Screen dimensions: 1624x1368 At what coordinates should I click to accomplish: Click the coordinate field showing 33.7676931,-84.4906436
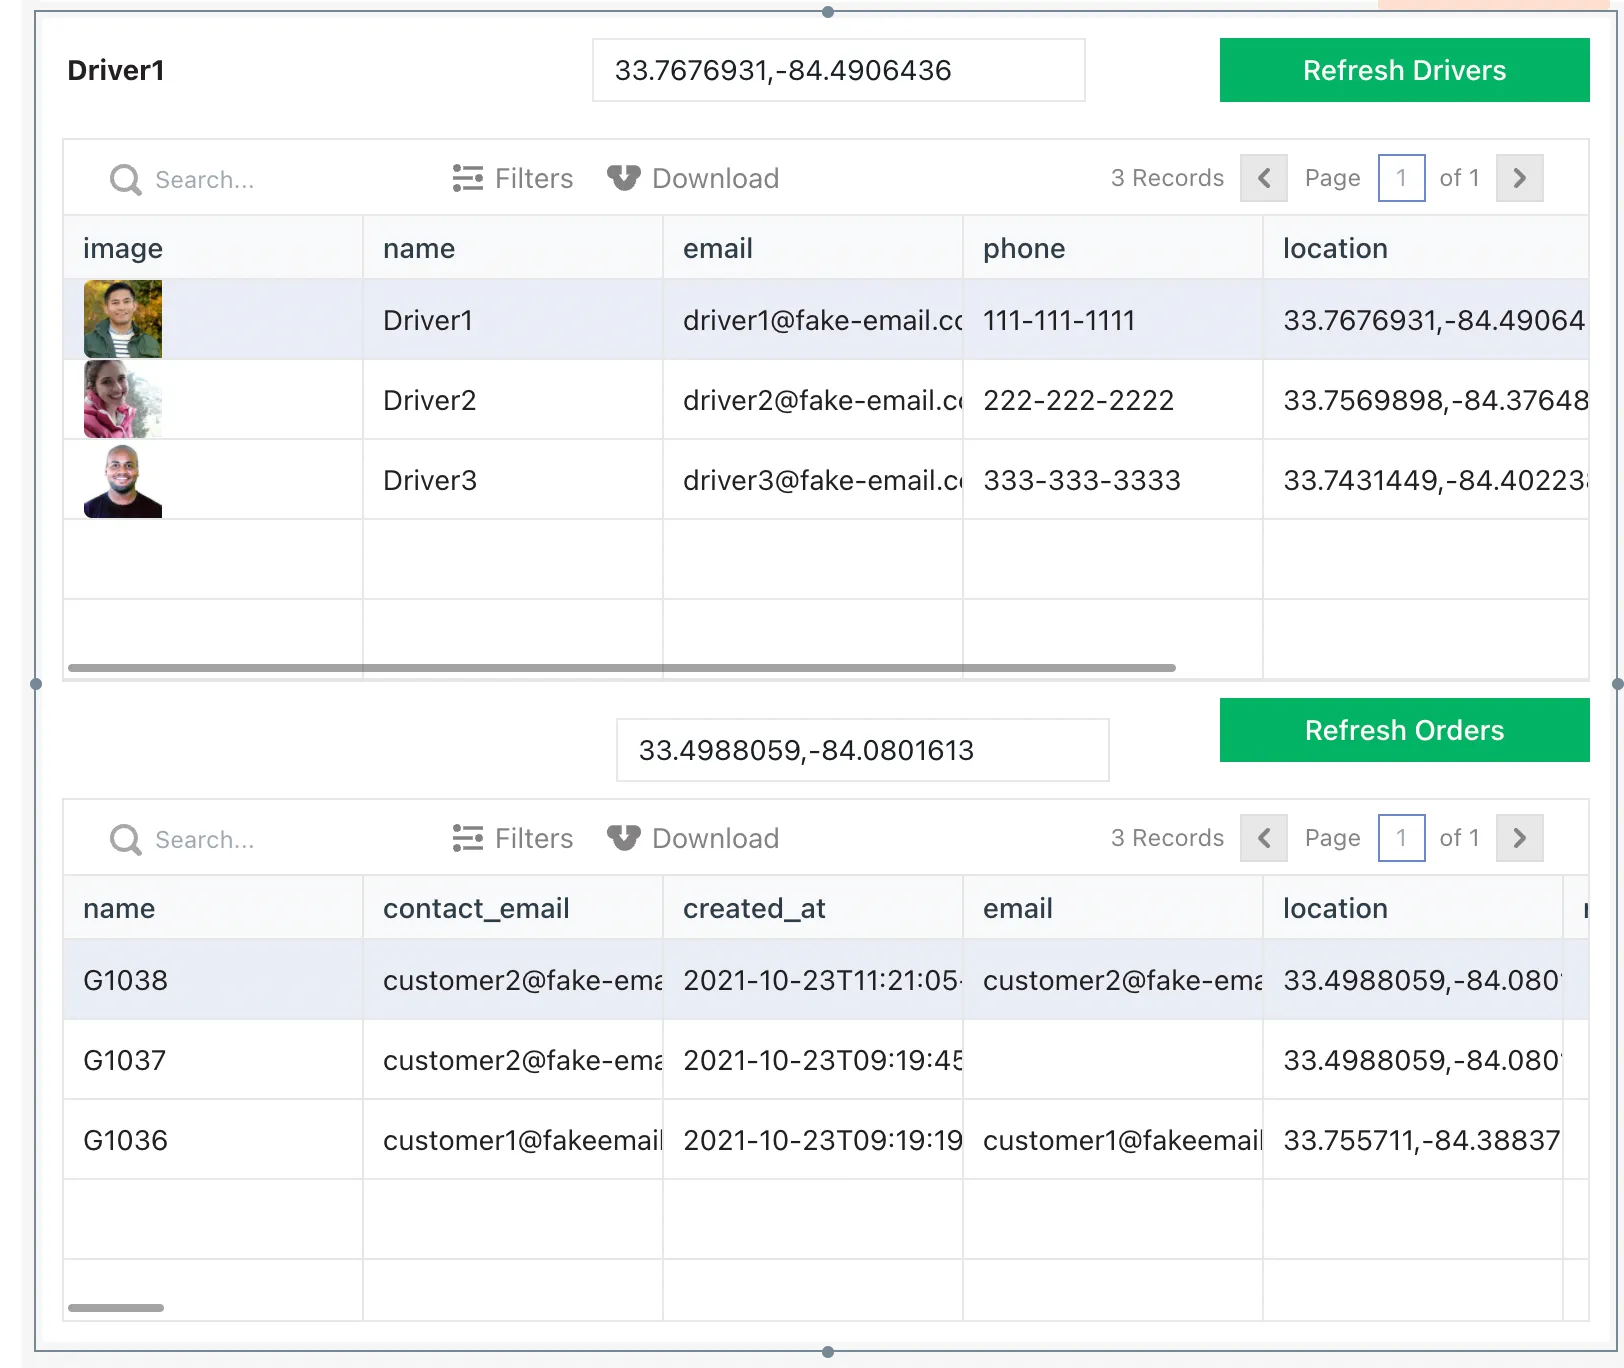(838, 70)
